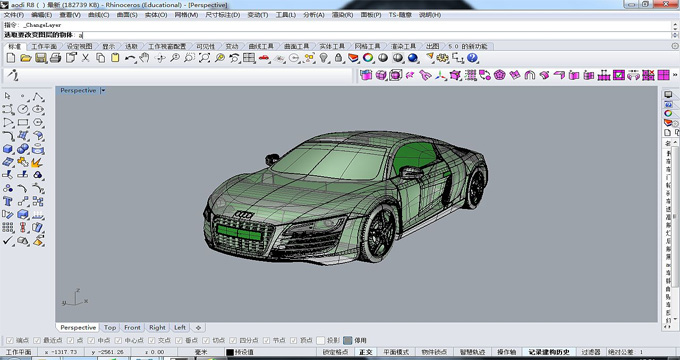Select the arrow pointer tool in left toolbar

tap(7, 96)
